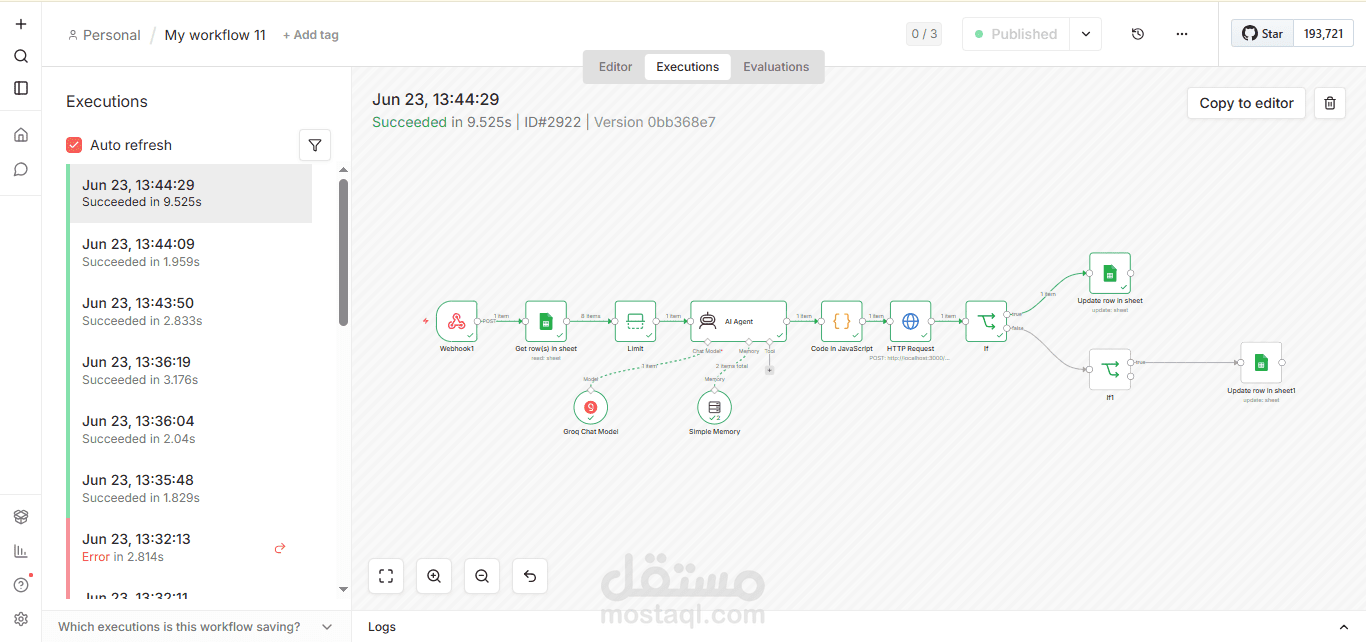Click the executions list scroll down arrow
This screenshot has height=642, width=1366.
click(344, 590)
